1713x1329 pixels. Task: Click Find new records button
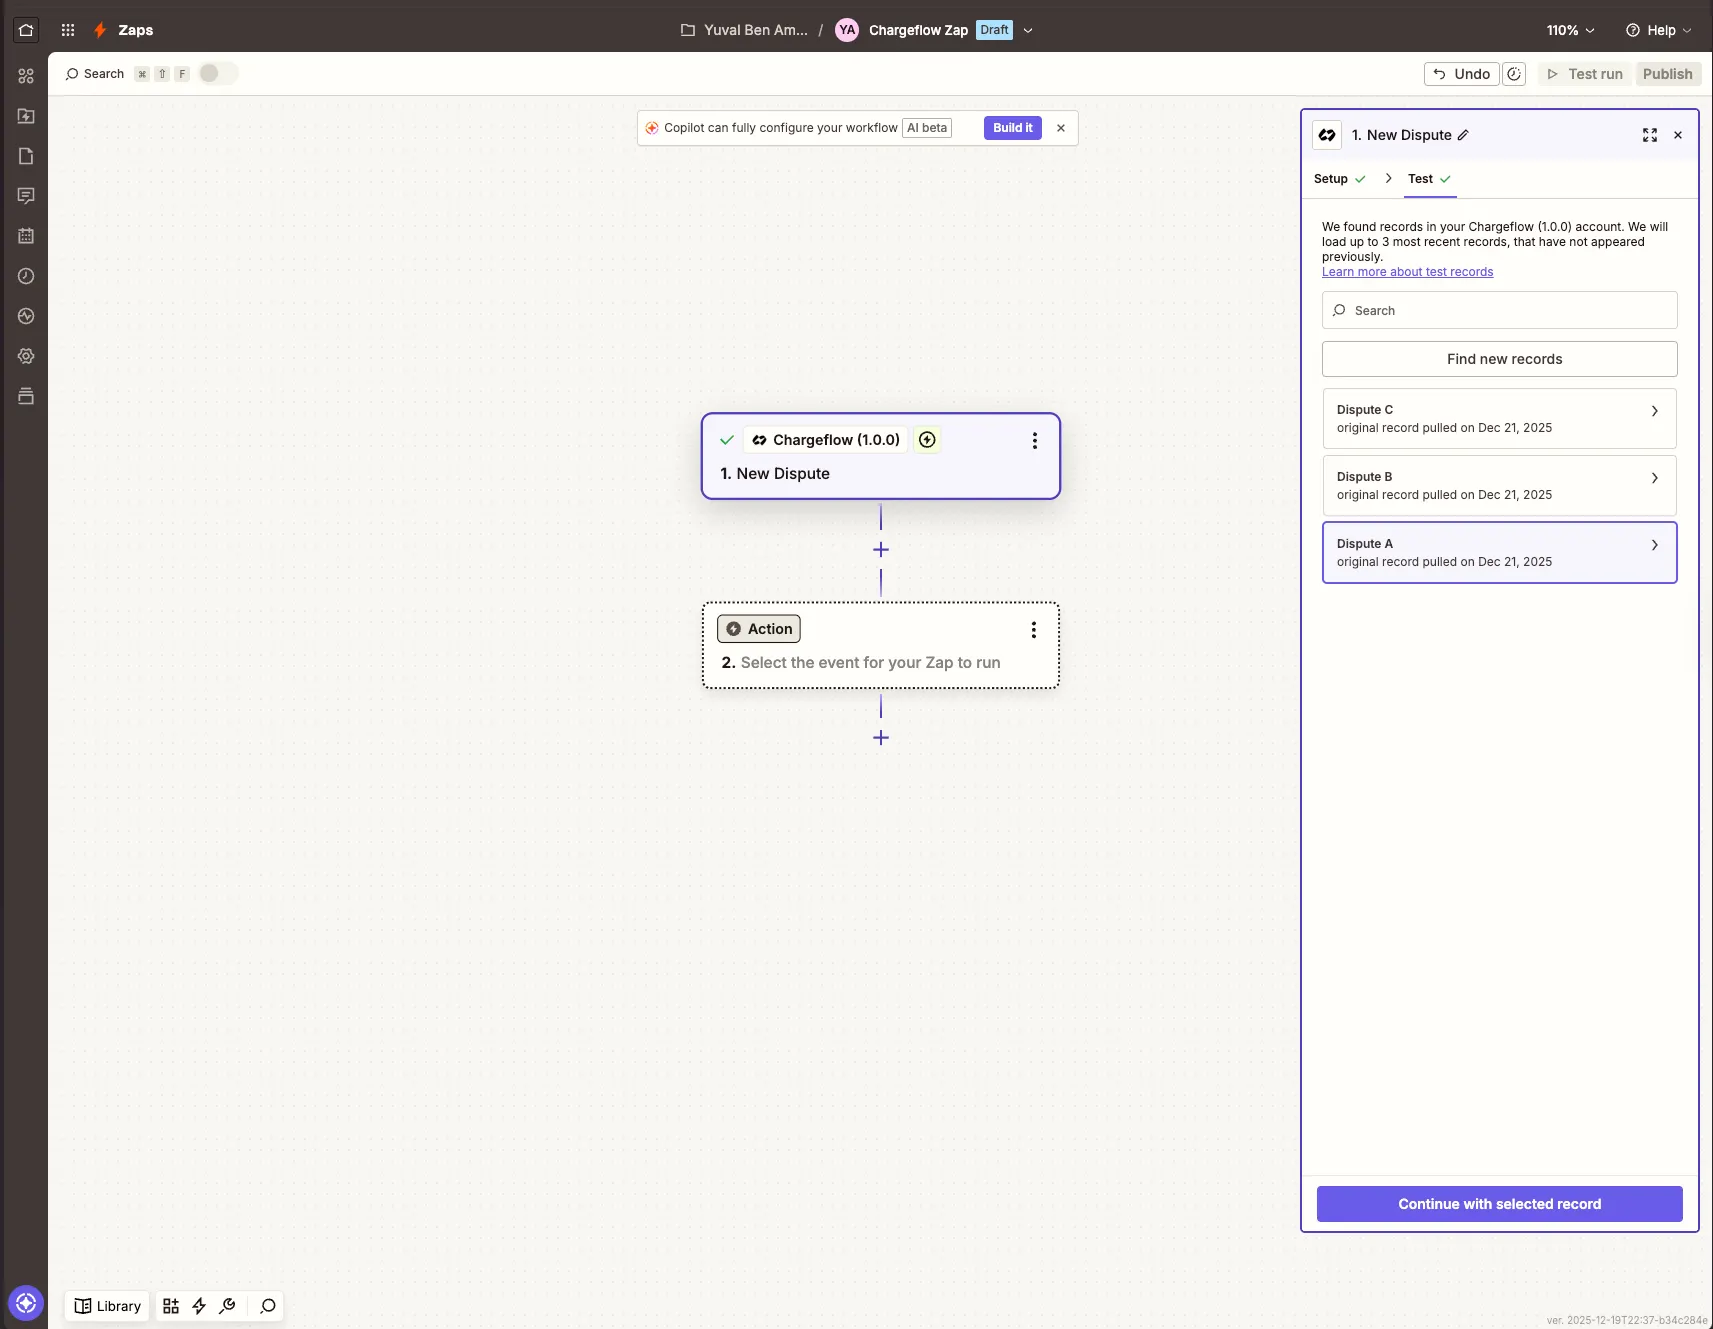[x=1500, y=359]
